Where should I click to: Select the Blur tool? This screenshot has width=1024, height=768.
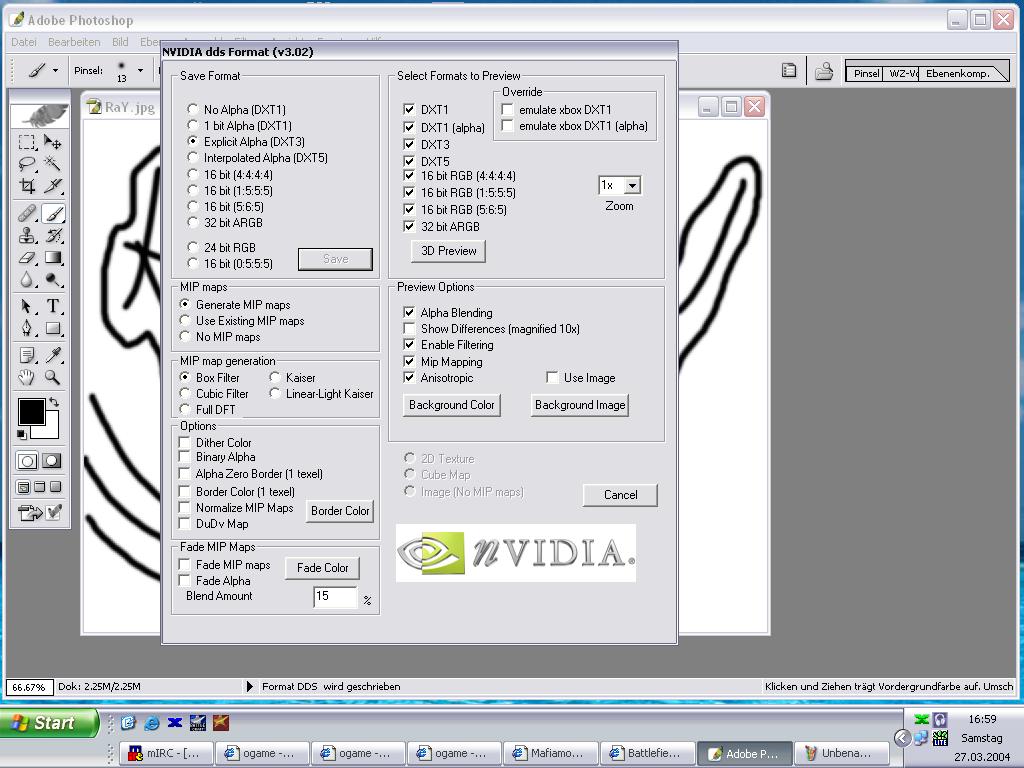click(27, 280)
